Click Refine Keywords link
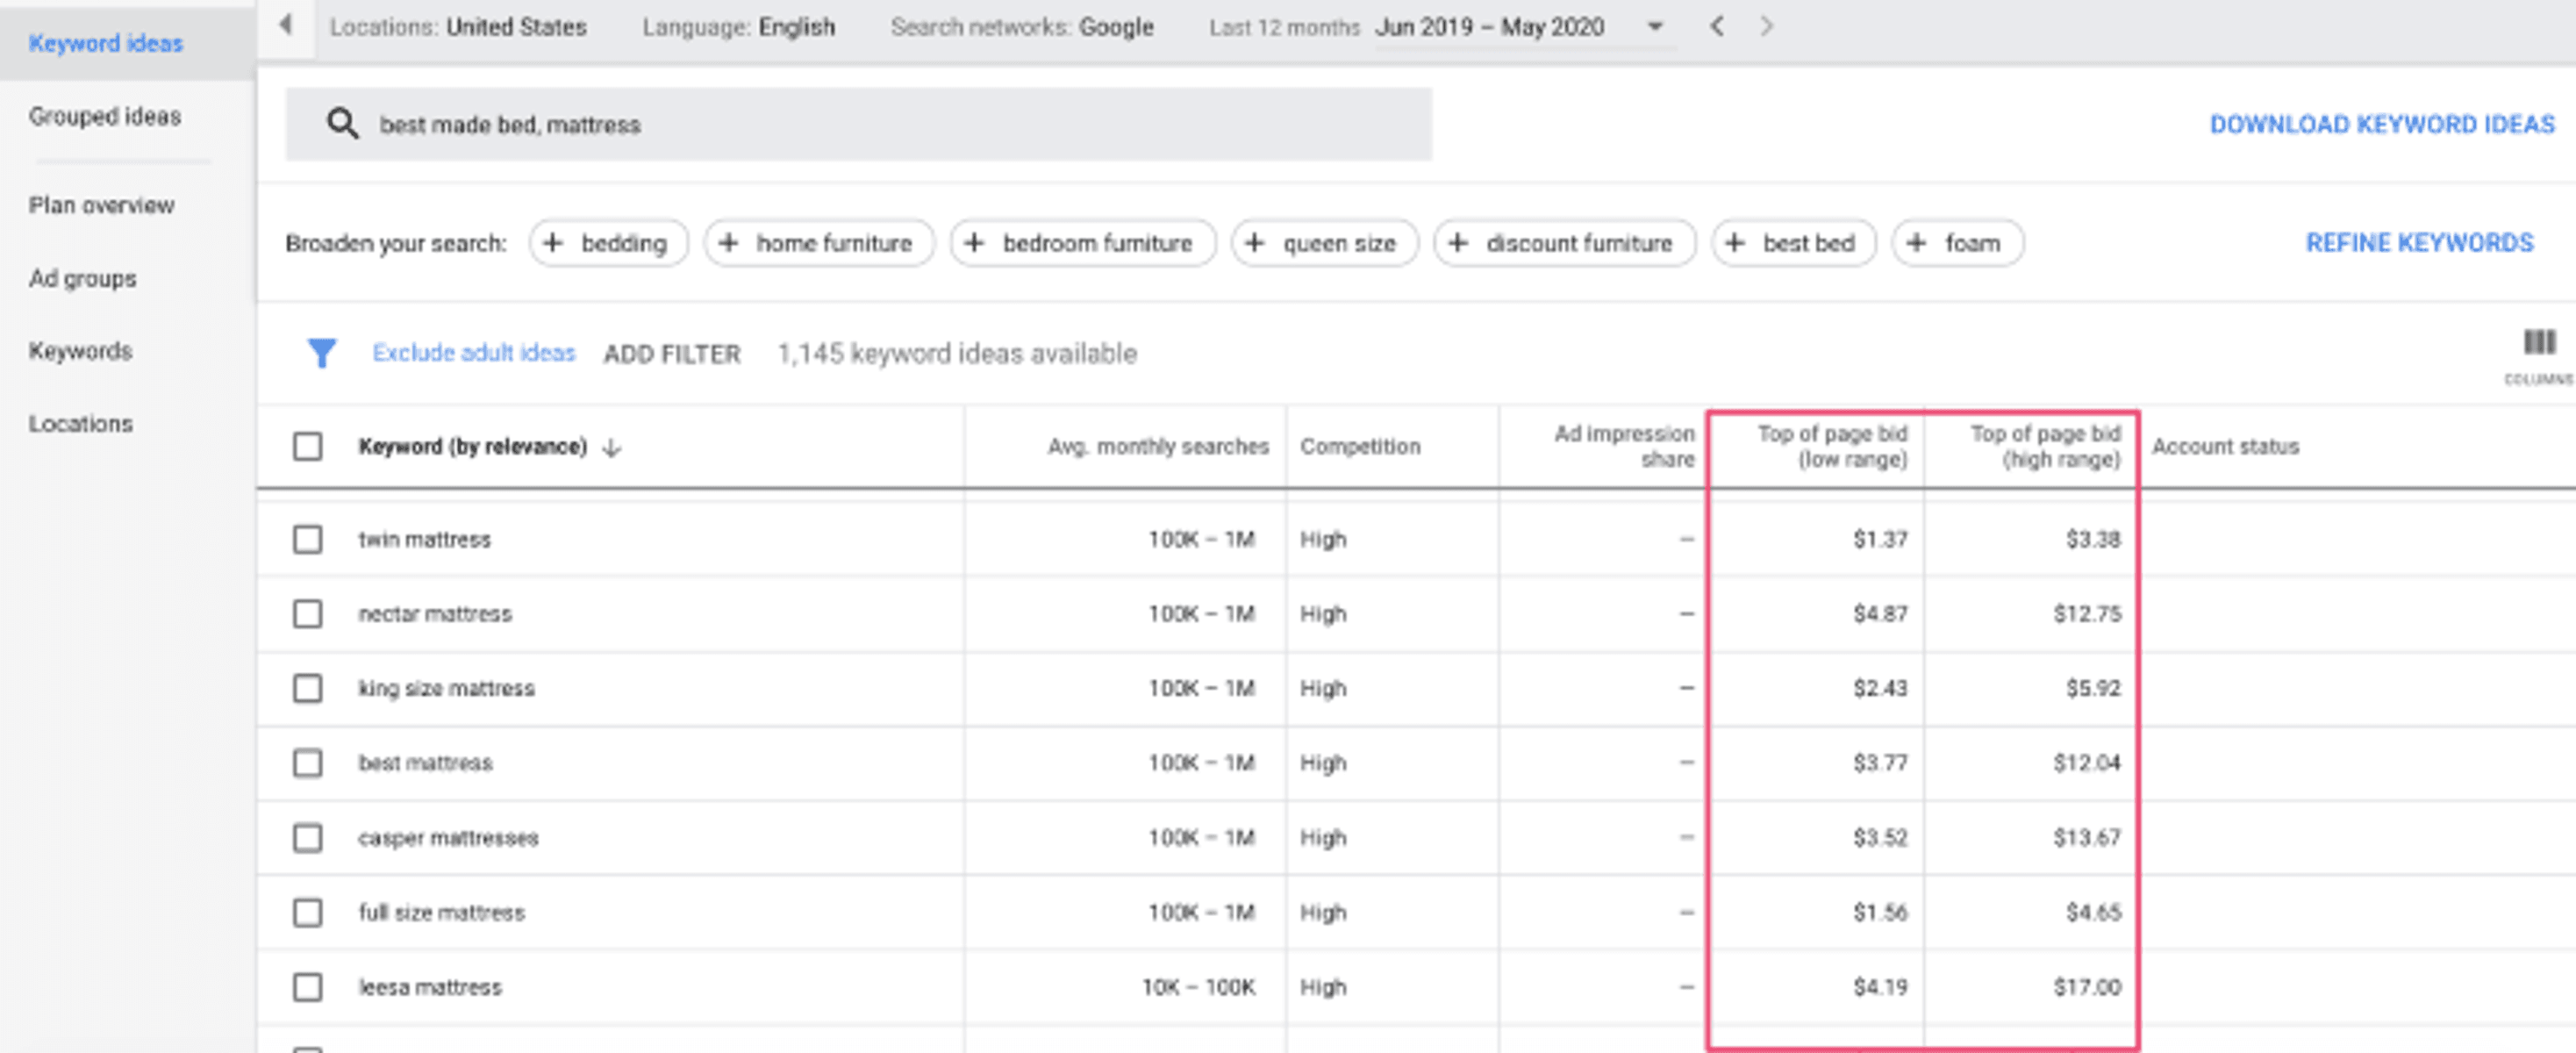Viewport: 2576px width, 1053px height. tap(2420, 243)
